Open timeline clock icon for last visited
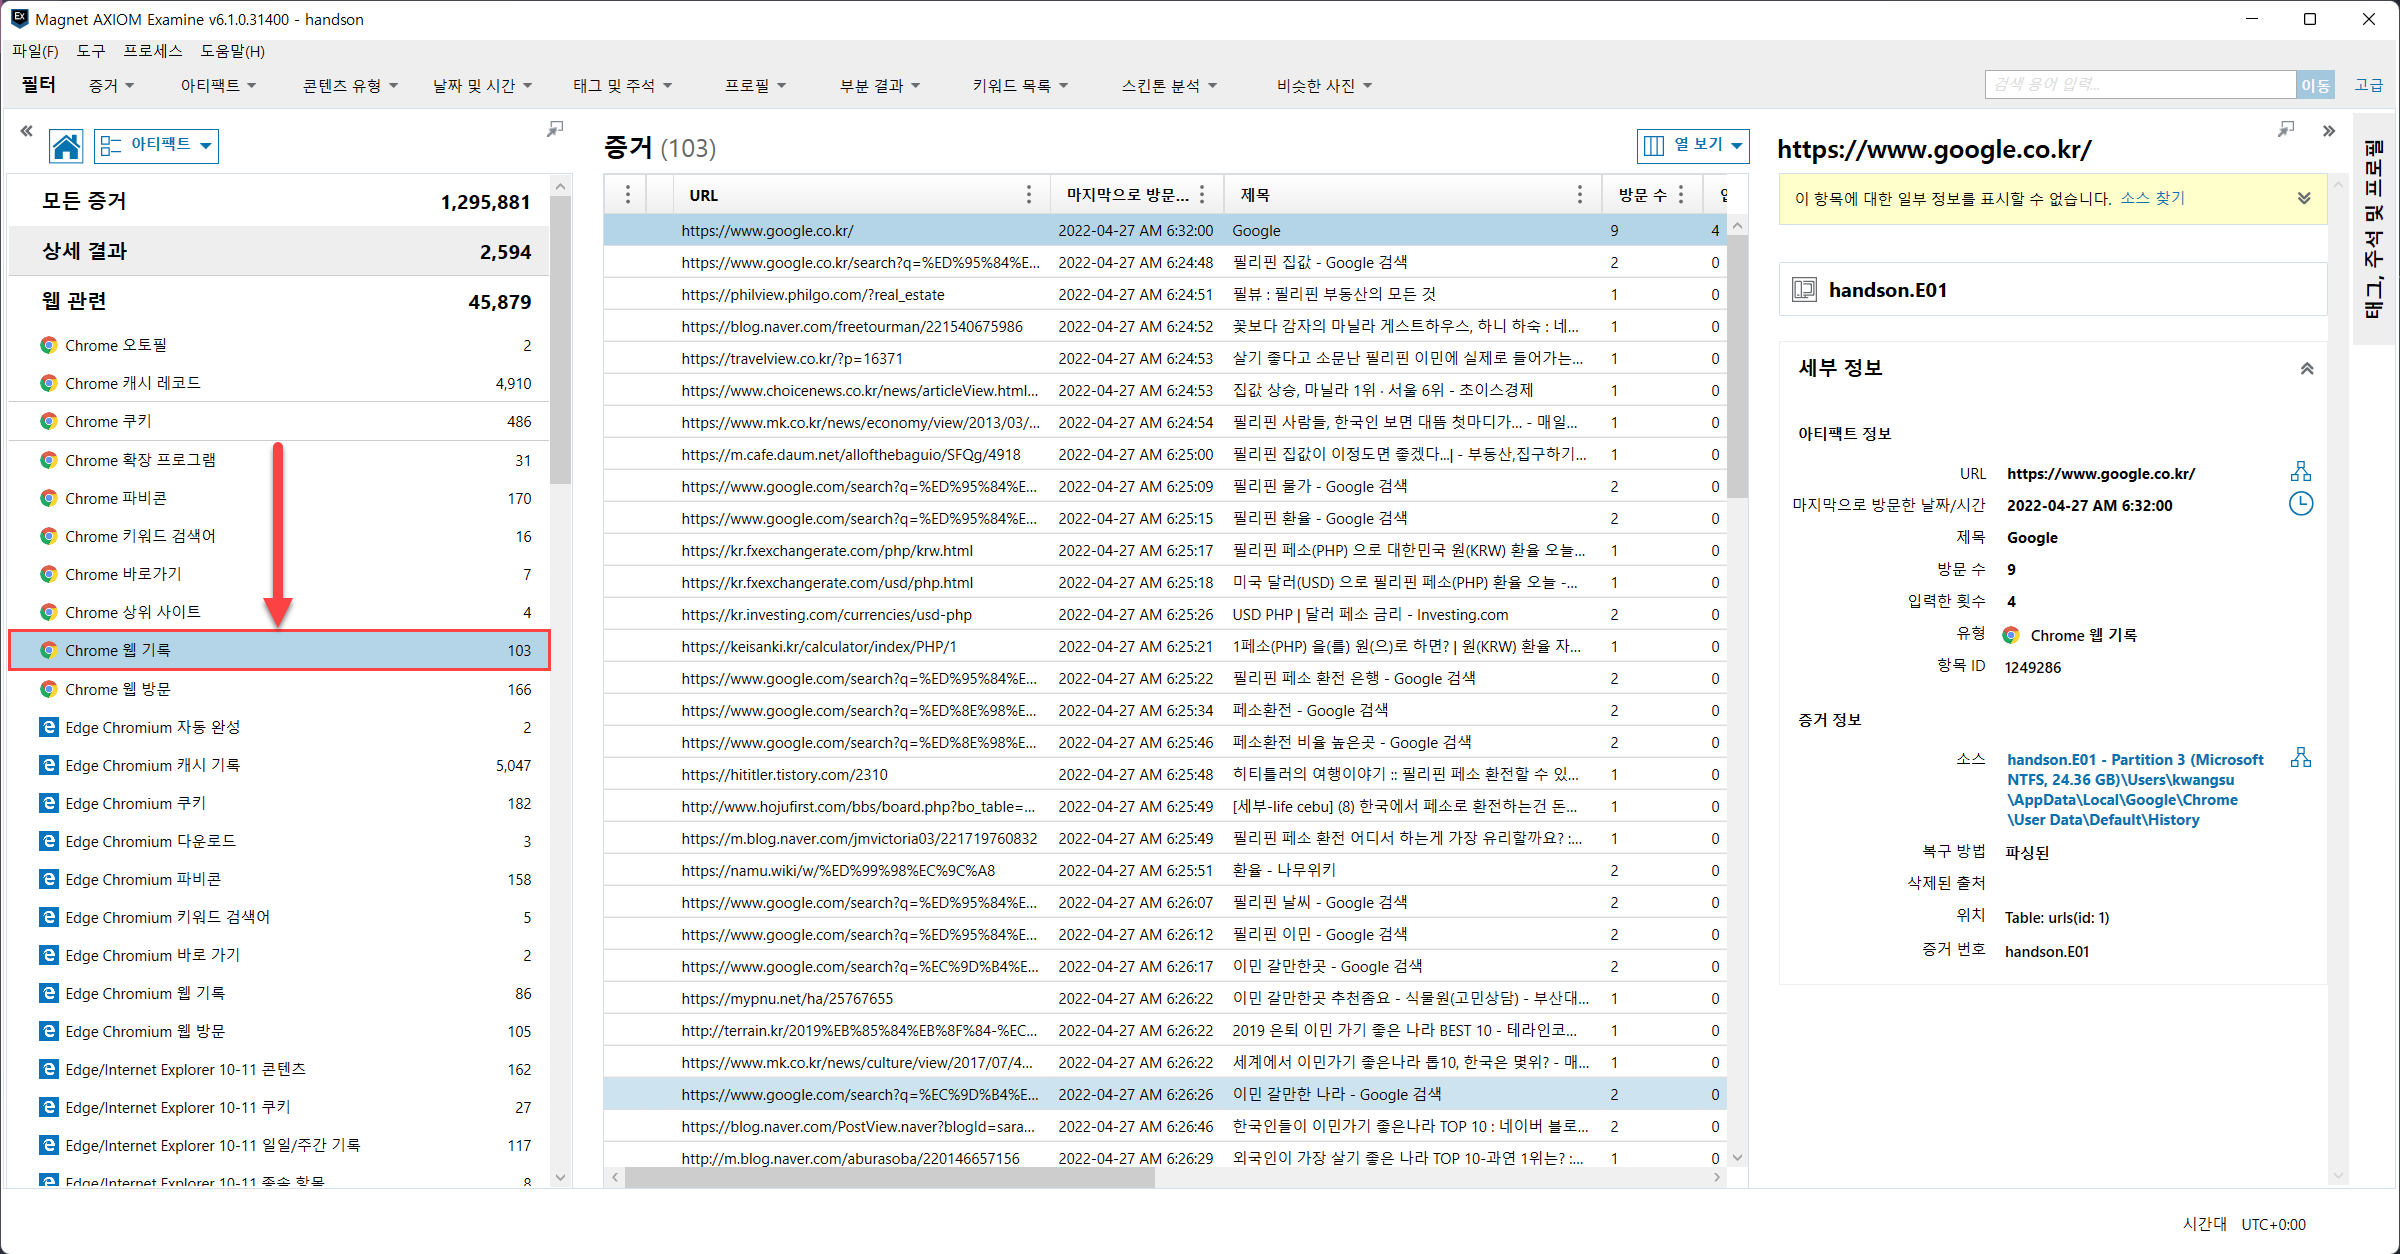The height and width of the screenshot is (1254, 2400). [2301, 504]
